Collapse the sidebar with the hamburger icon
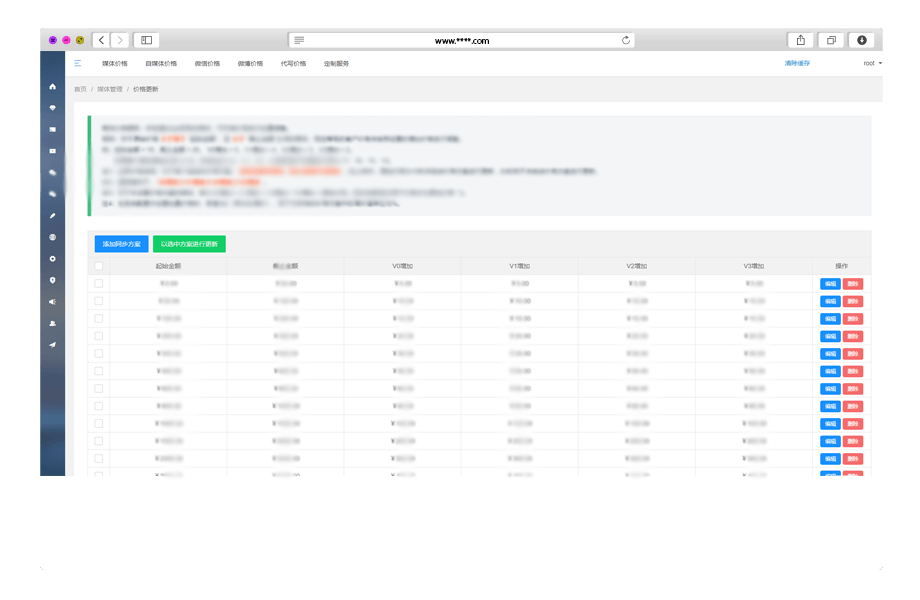This screenshot has height=600, width=920. pyautogui.click(x=78, y=63)
